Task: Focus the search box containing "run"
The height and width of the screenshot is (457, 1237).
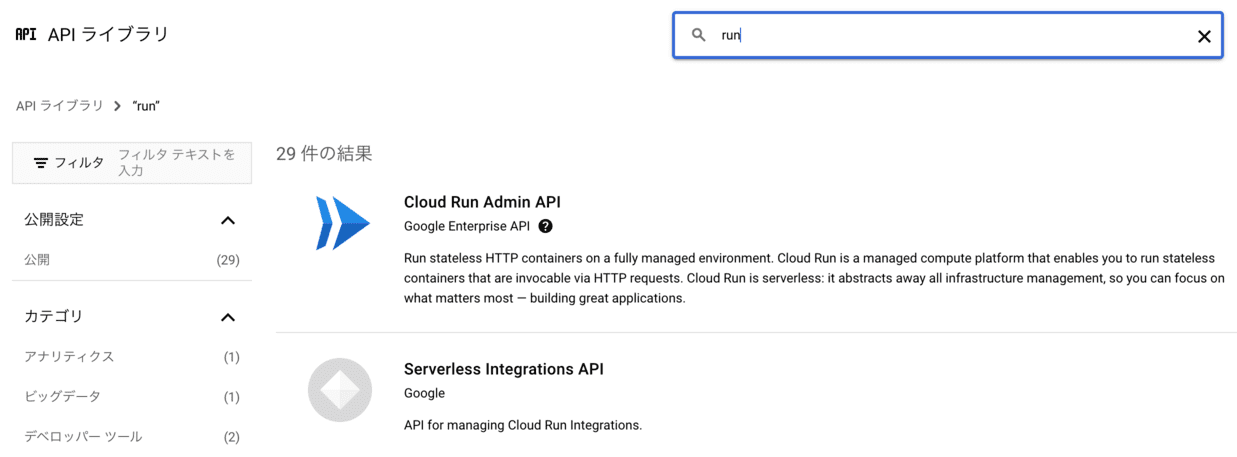Action: point(950,35)
